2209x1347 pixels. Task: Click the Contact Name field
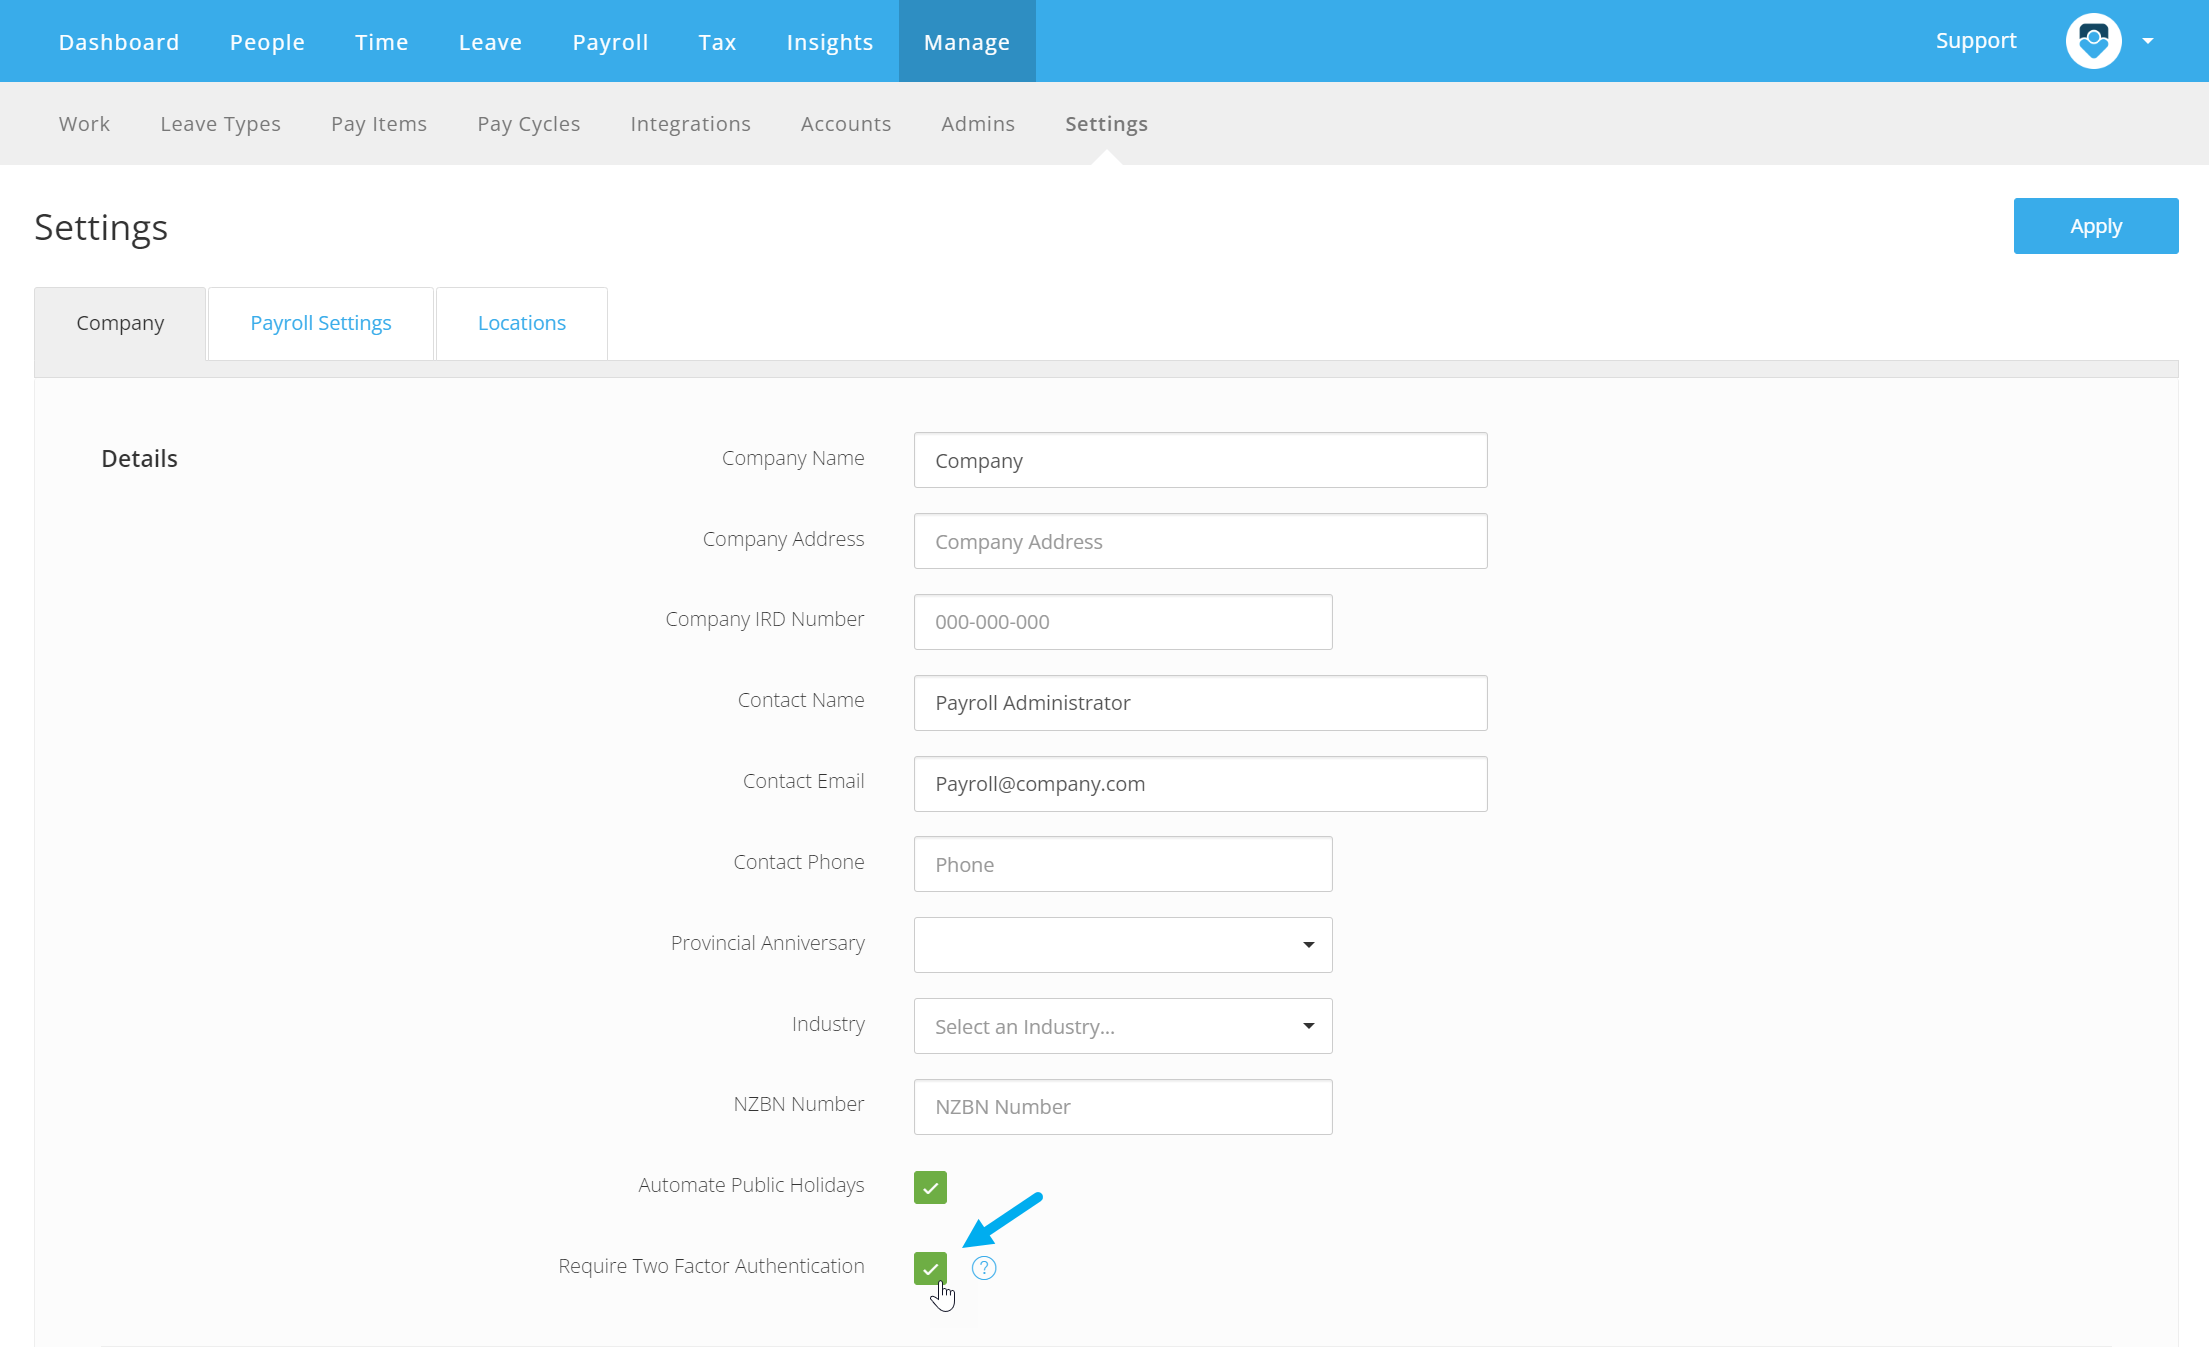1200,703
